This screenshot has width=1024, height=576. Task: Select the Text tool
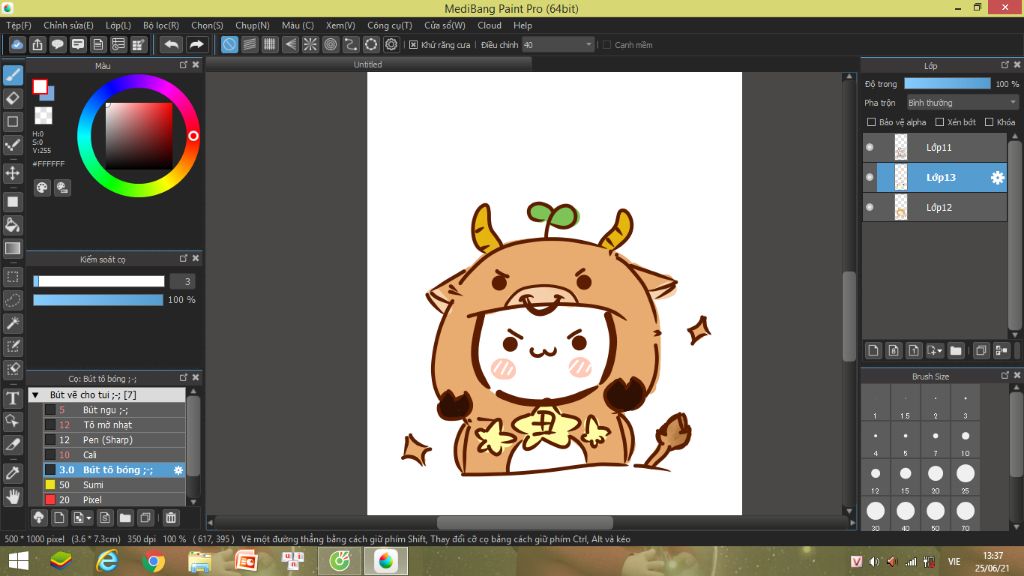click(x=12, y=398)
